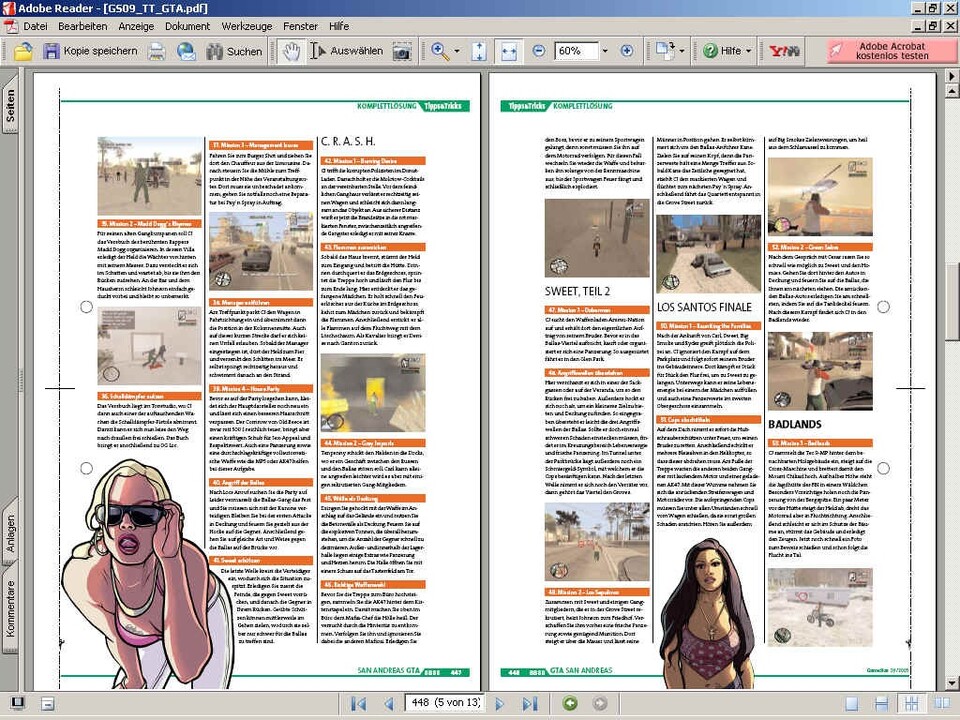Open the Seiten side panel tab
The image size is (960, 720).
point(10,105)
